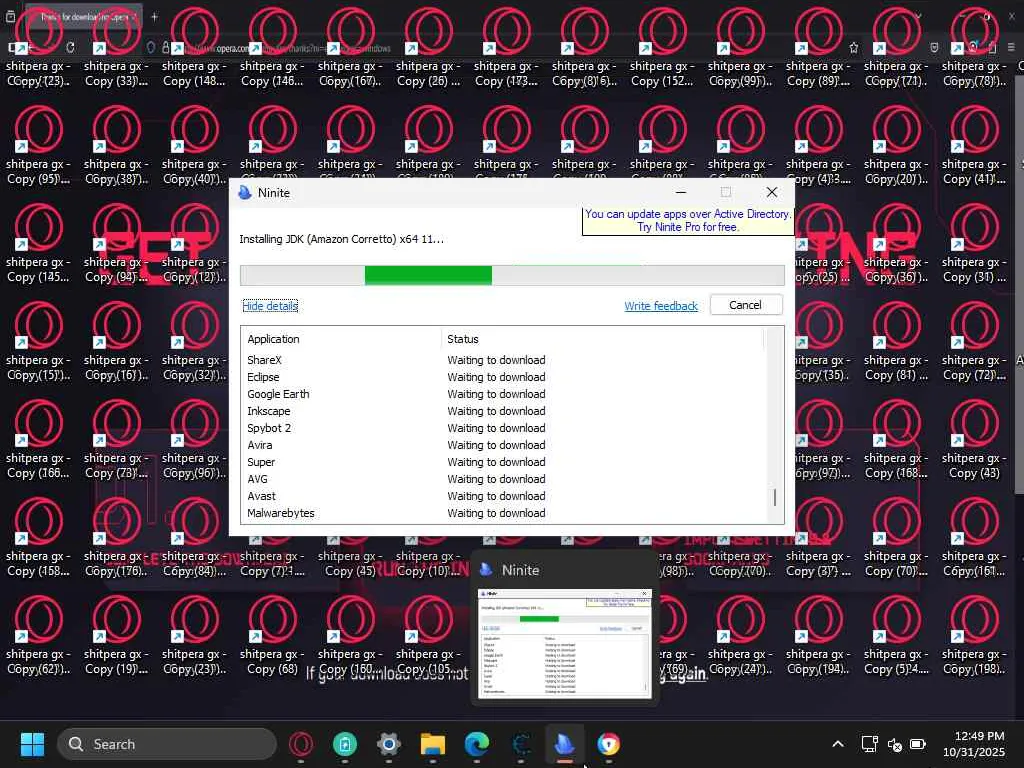Select shitpera gx - Copy (148) shortcut

click(194, 47)
